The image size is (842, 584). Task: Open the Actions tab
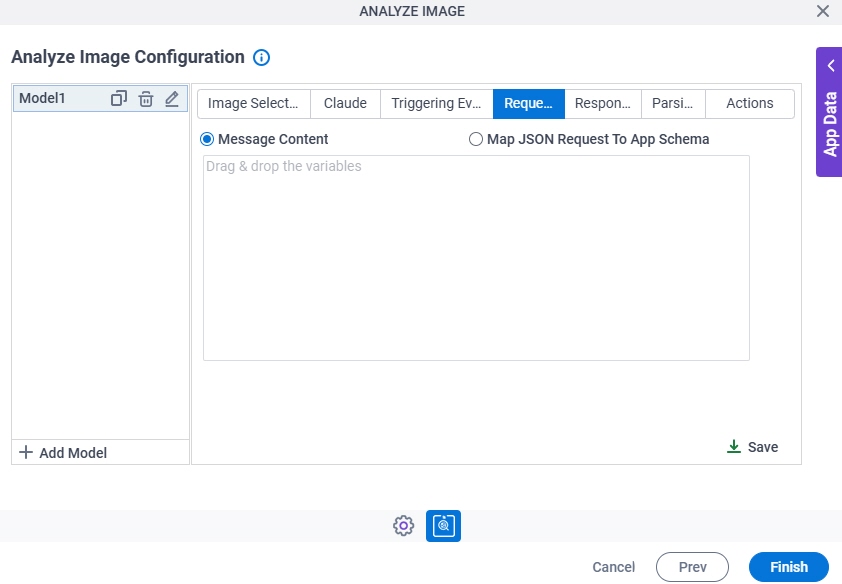[750, 104]
